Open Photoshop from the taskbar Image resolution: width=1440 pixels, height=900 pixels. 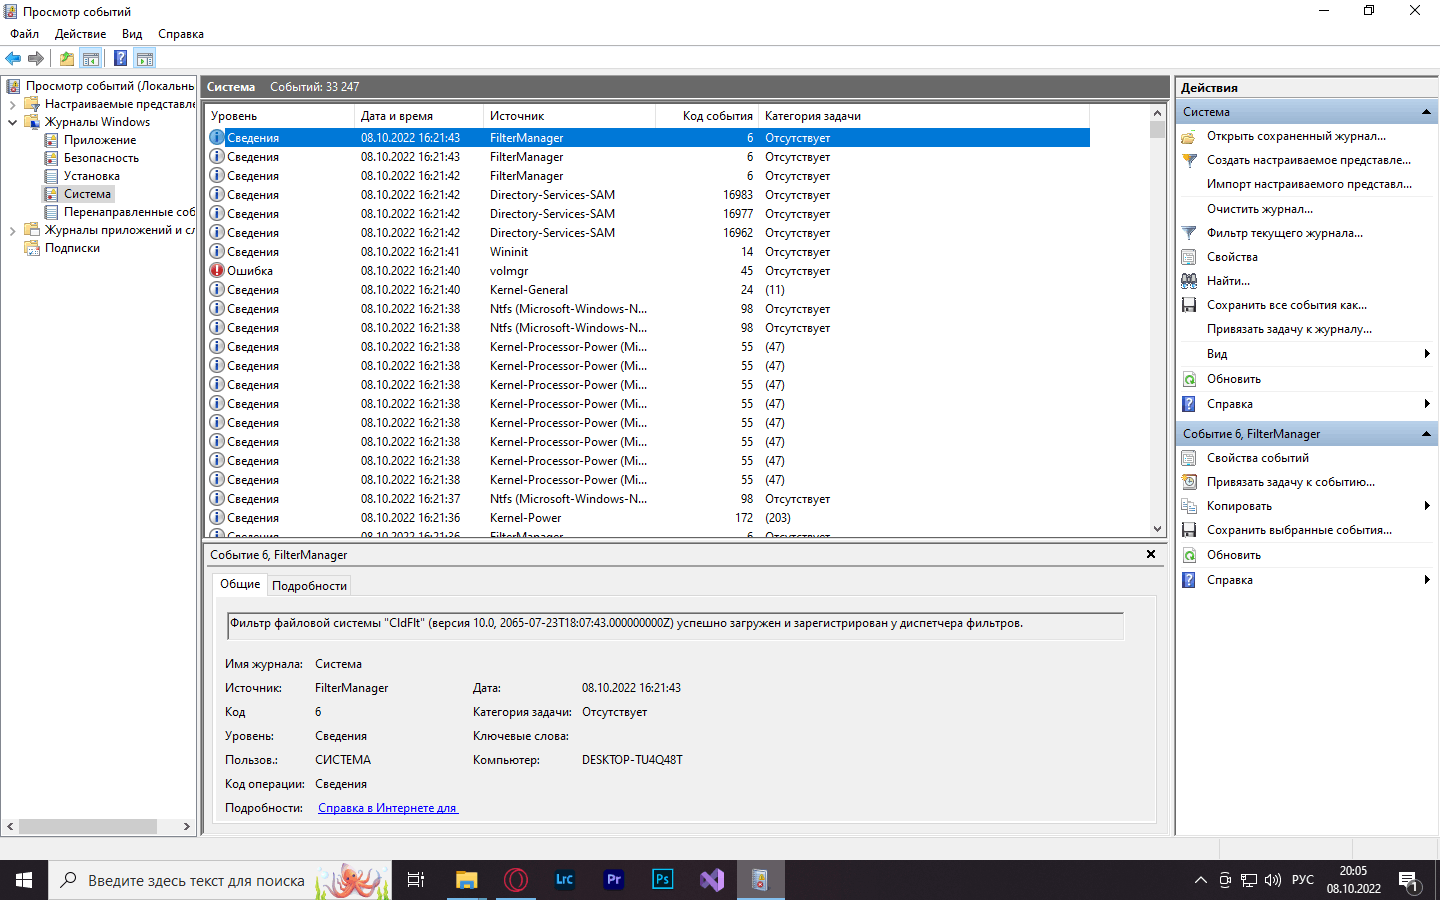[x=663, y=880]
